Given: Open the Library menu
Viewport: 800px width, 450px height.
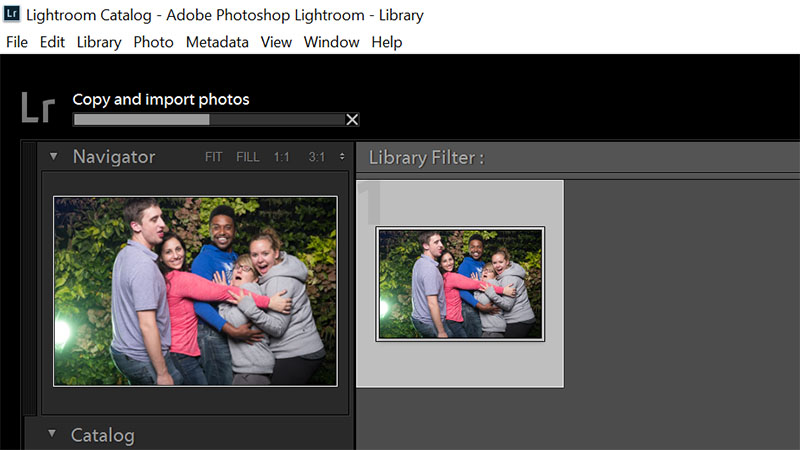Looking at the screenshot, I should tap(99, 42).
